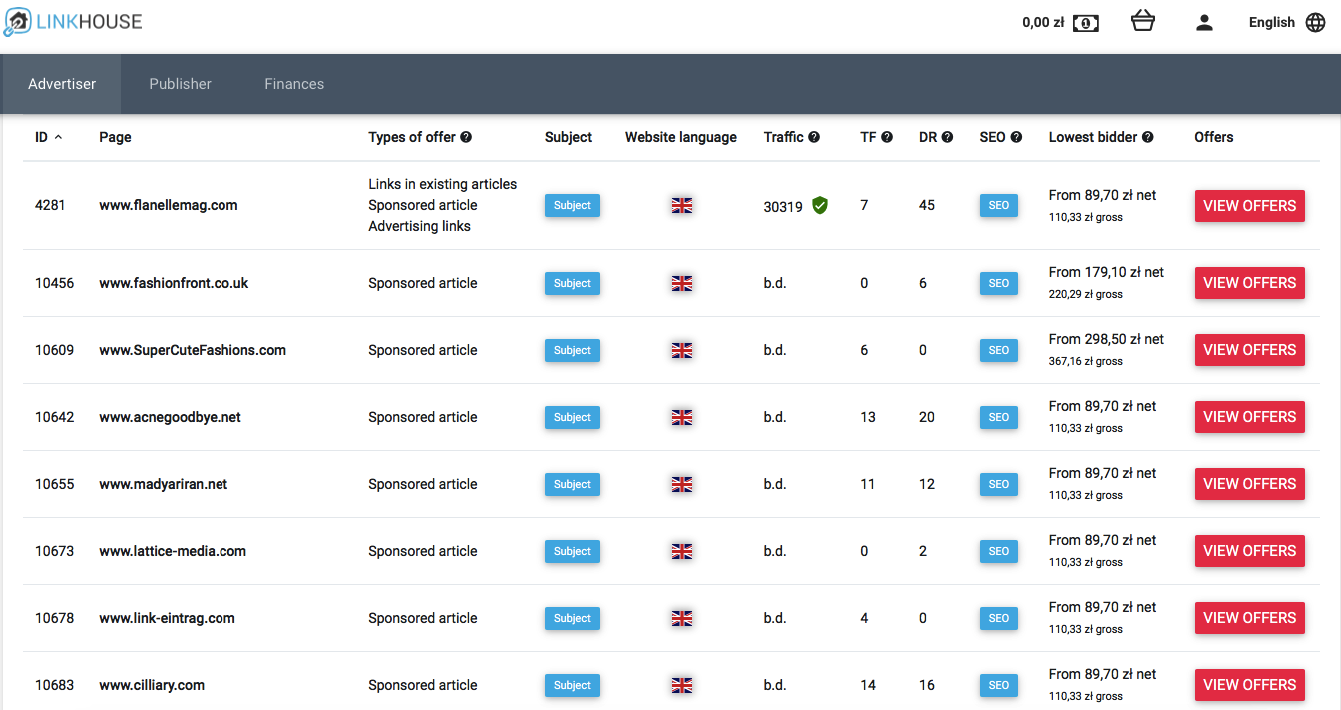Click the SEO badge for madyariran.net

click(x=999, y=484)
